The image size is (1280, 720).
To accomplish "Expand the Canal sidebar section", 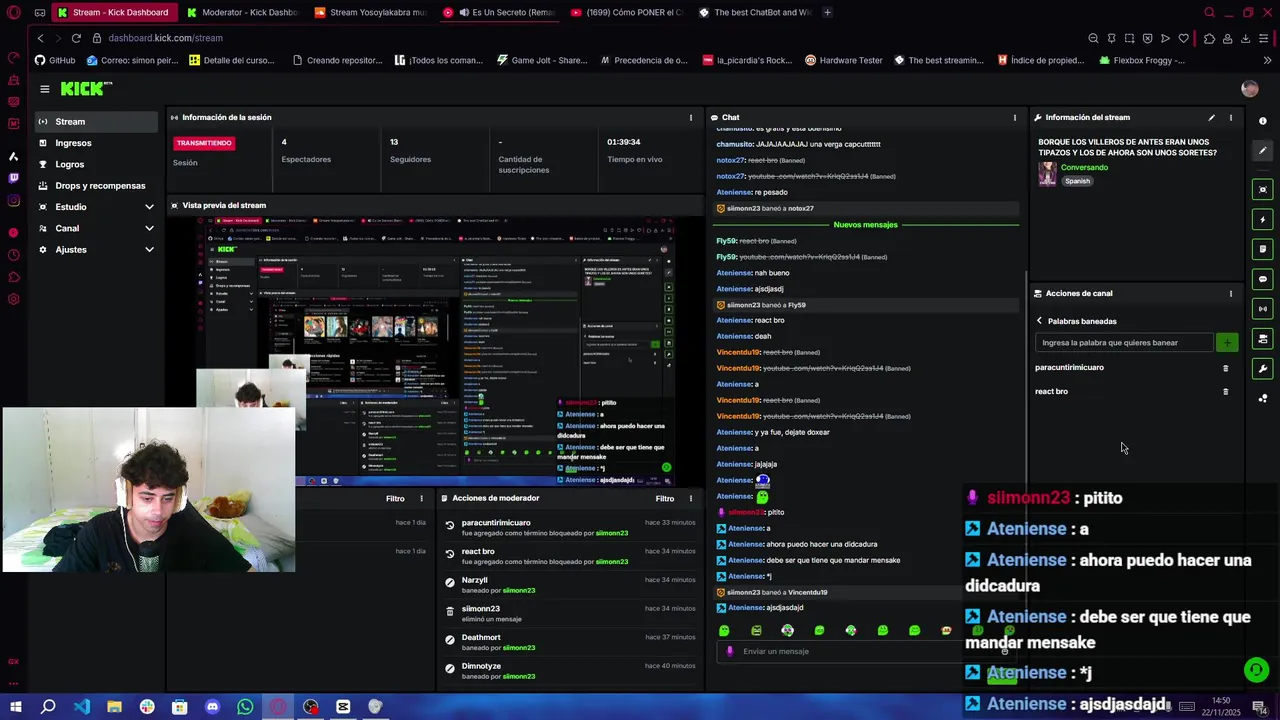I will pyautogui.click(x=96, y=228).
